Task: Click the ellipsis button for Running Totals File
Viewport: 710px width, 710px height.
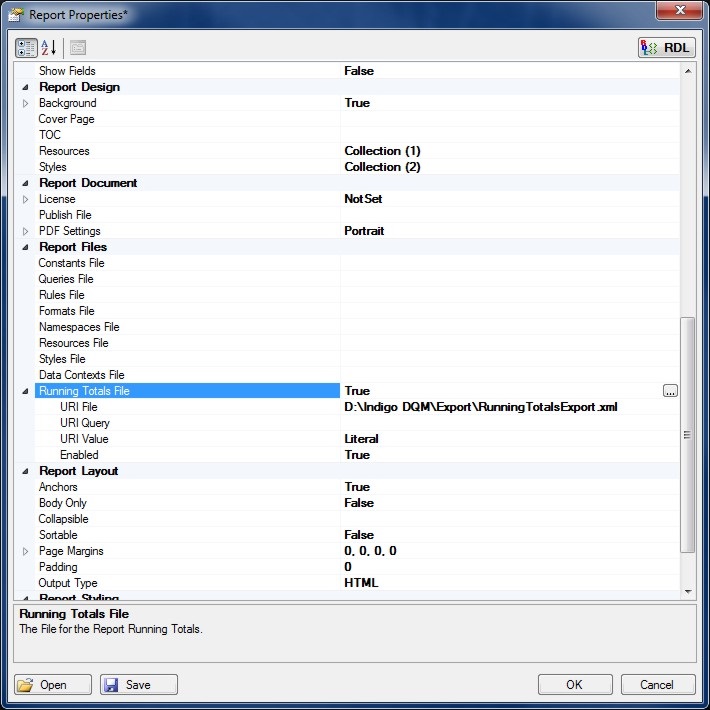Action: [x=670, y=391]
